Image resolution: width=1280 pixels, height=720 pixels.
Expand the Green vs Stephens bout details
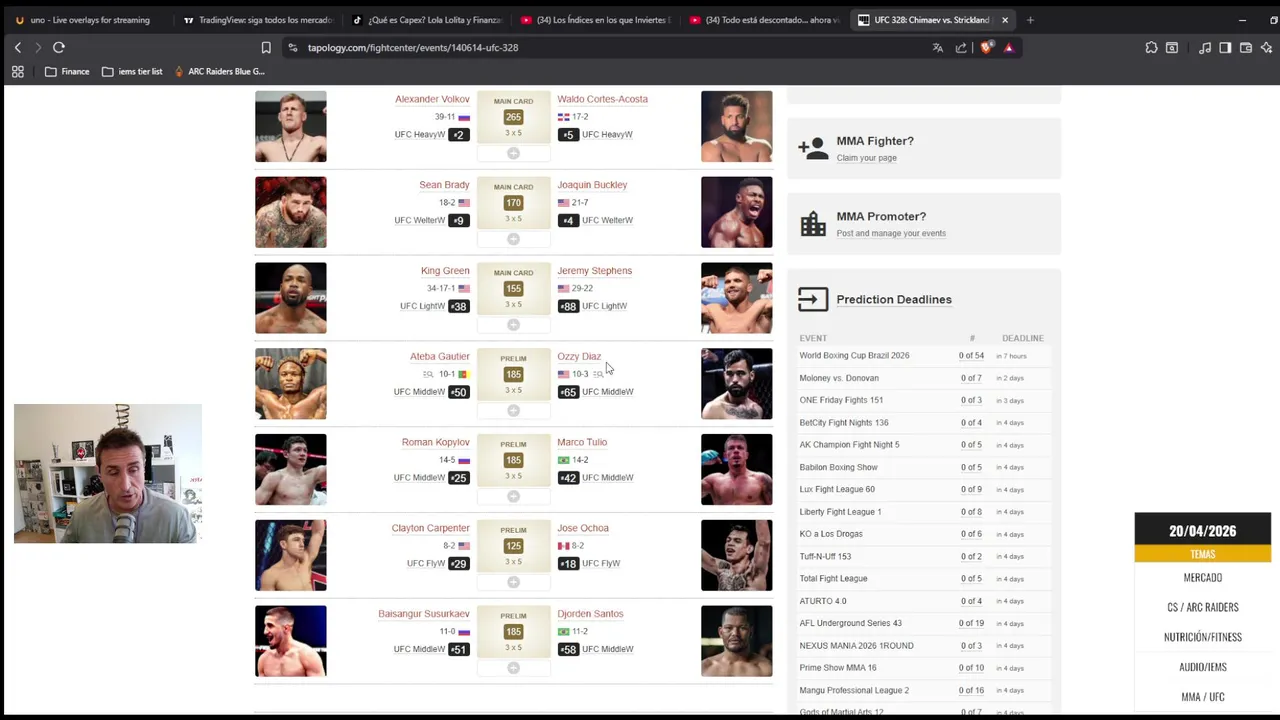(513, 325)
